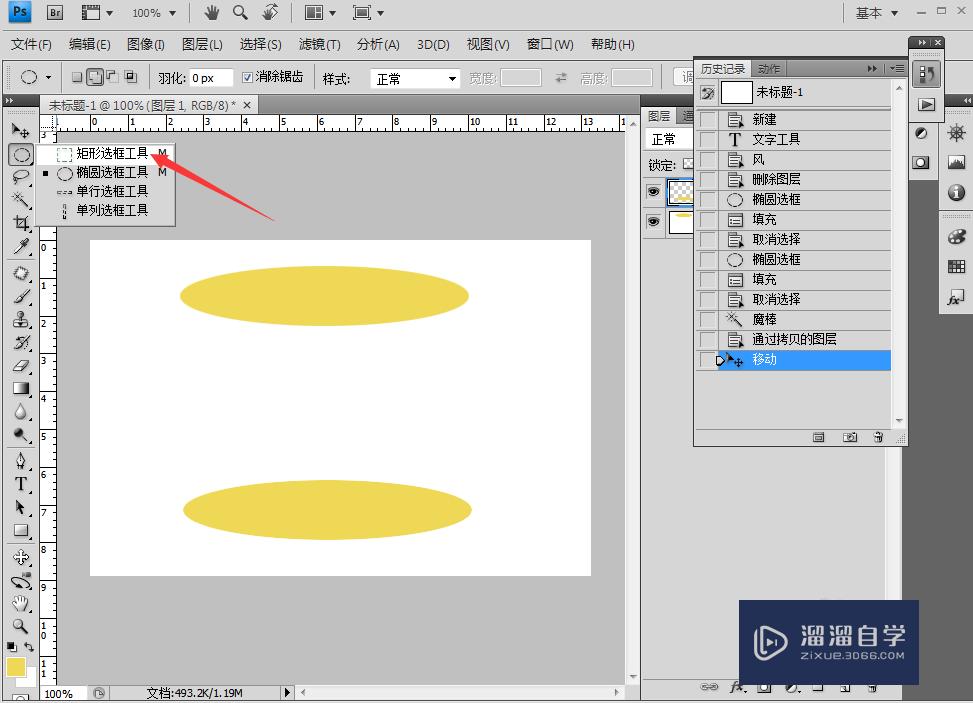Open the History panel options menu
973x703 pixels.
coord(897,68)
